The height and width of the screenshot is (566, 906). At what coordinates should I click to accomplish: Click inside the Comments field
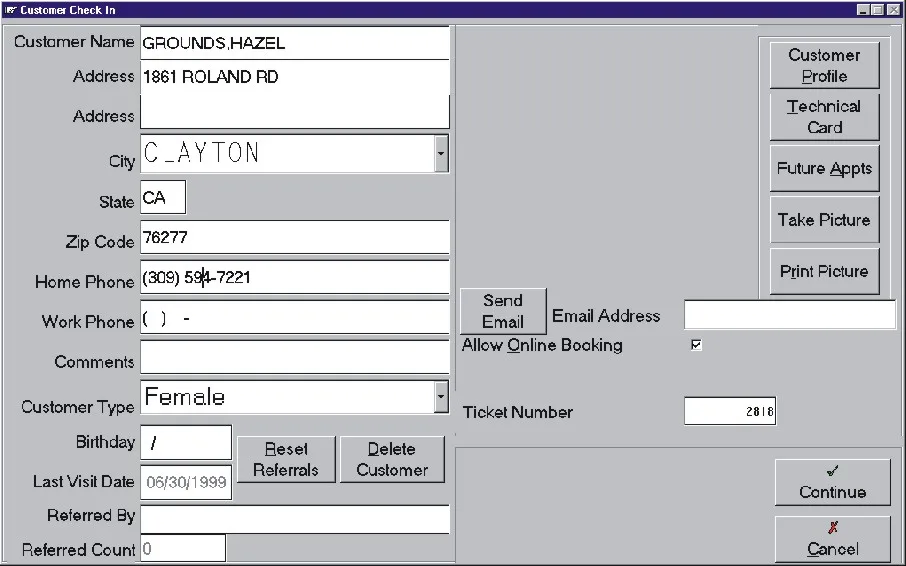point(295,357)
